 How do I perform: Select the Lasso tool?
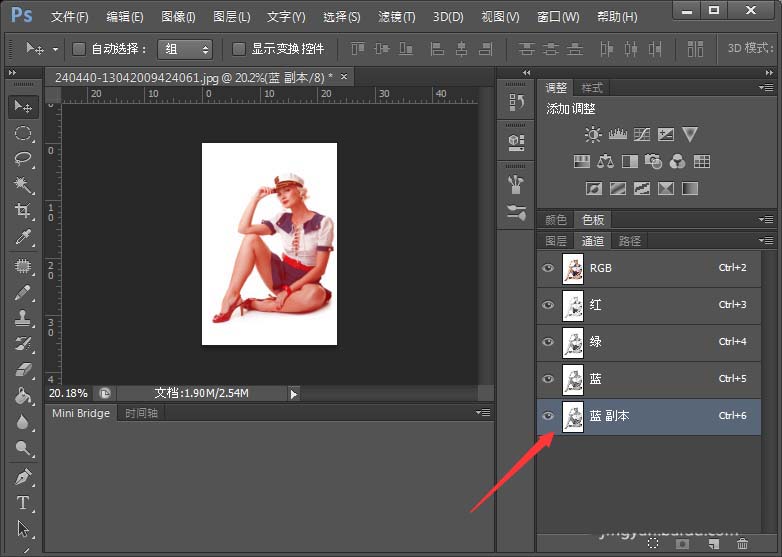click(x=23, y=159)
